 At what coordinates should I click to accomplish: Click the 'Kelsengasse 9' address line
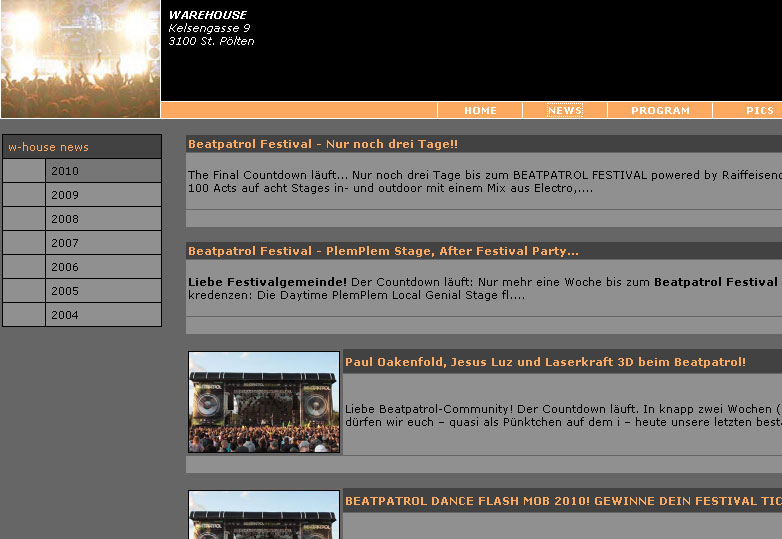coord(209,28)
